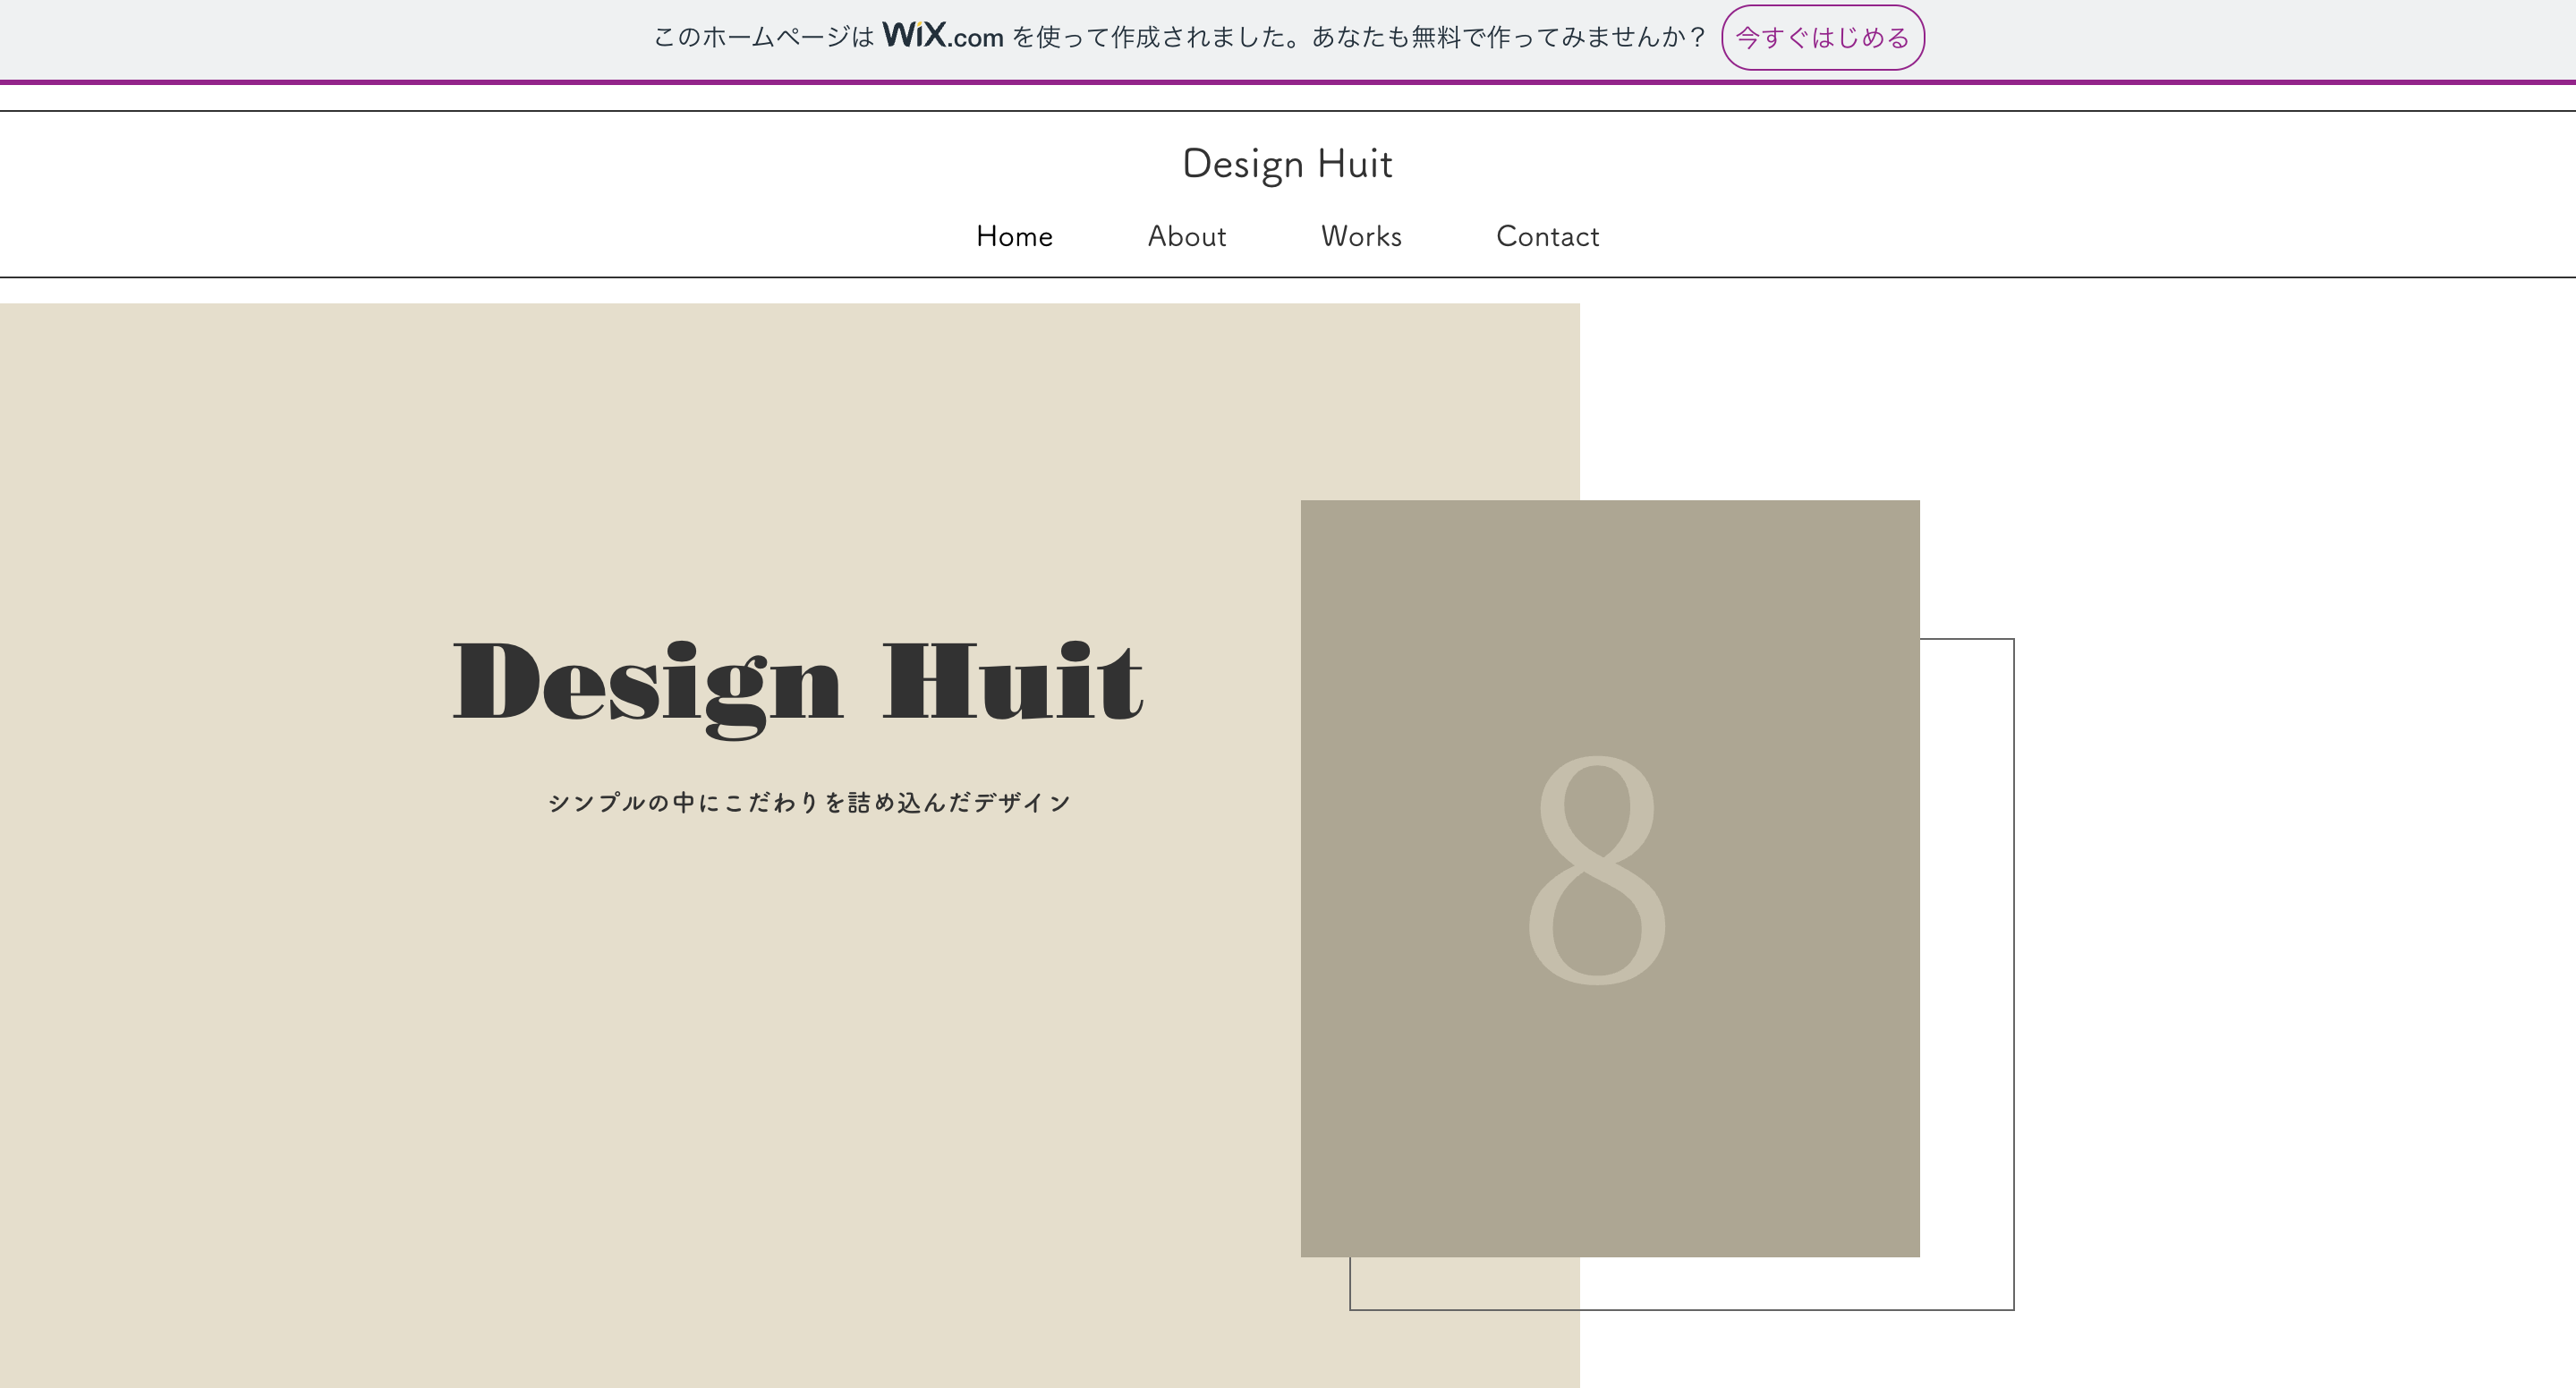
Task: Click the banner text 'このホームページは'
Action: click(x=764, y=38)
